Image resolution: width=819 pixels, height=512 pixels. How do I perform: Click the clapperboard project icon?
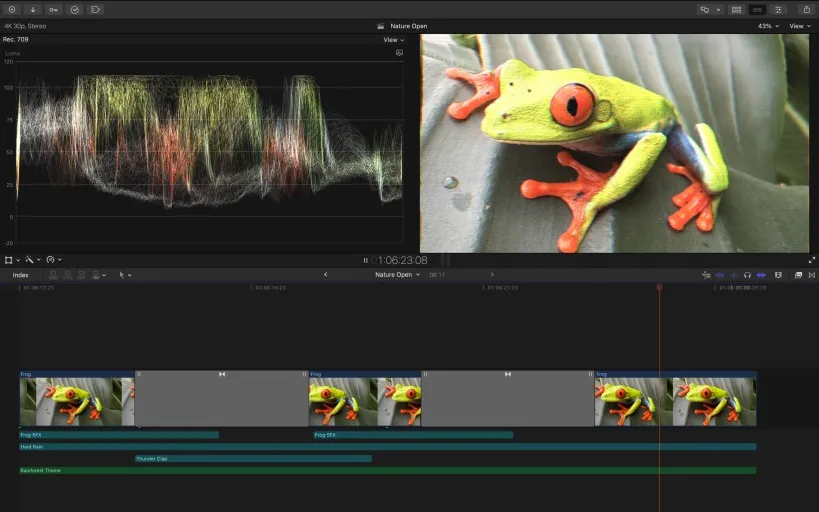pyautogui.click(x=381, y=26)
